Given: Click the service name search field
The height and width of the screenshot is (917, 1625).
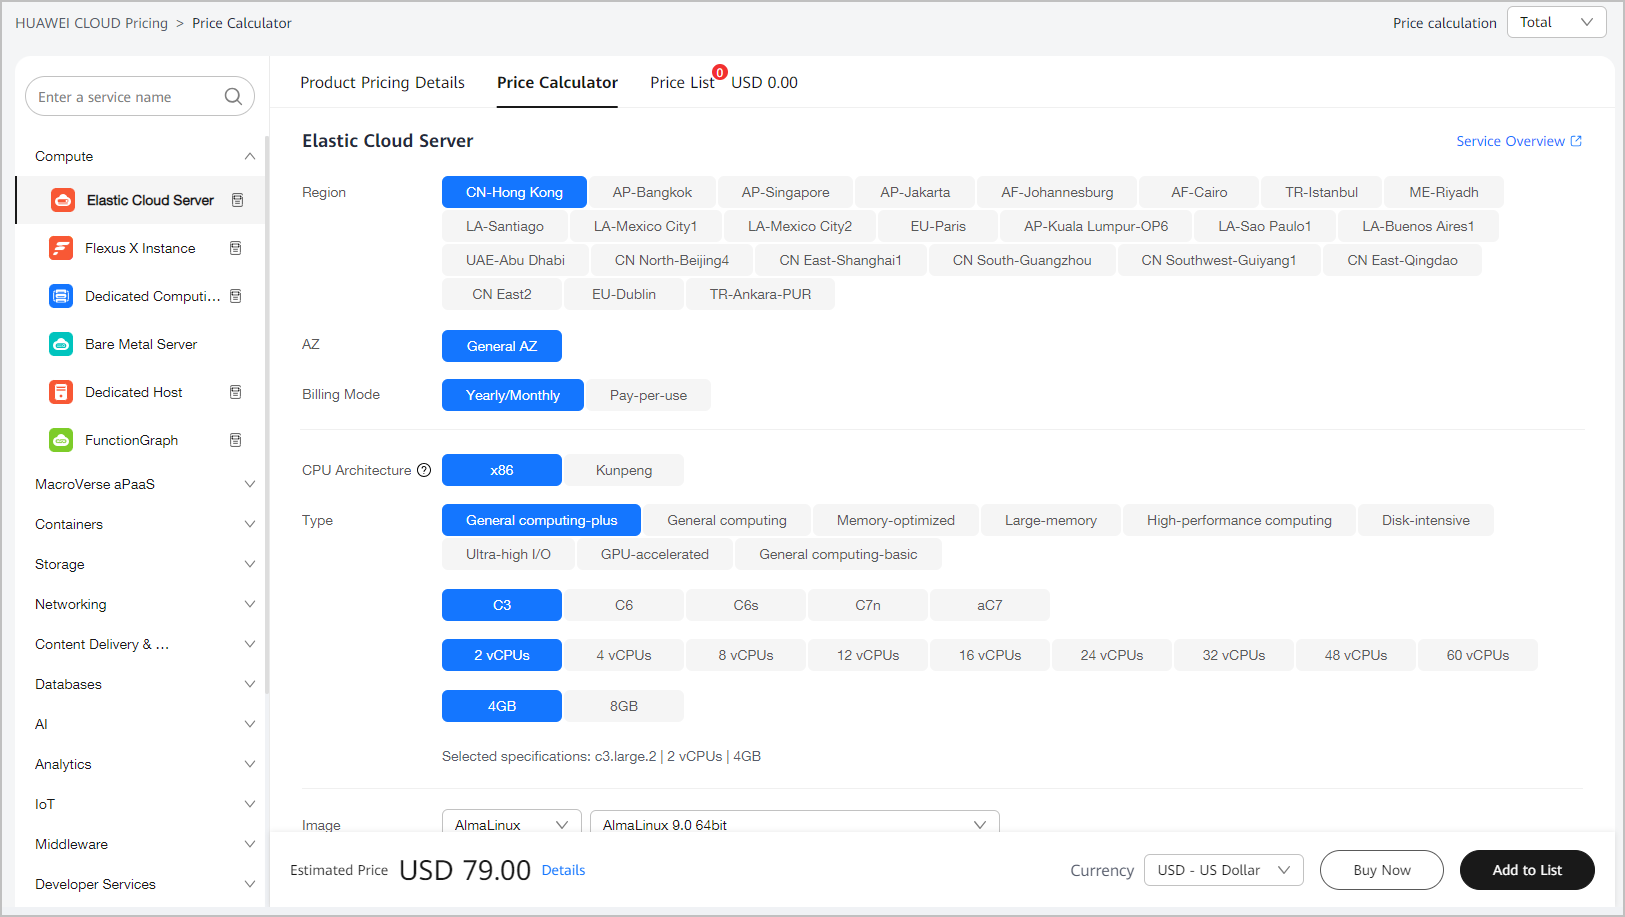Looking at the screenshot, I should (125, 97).
